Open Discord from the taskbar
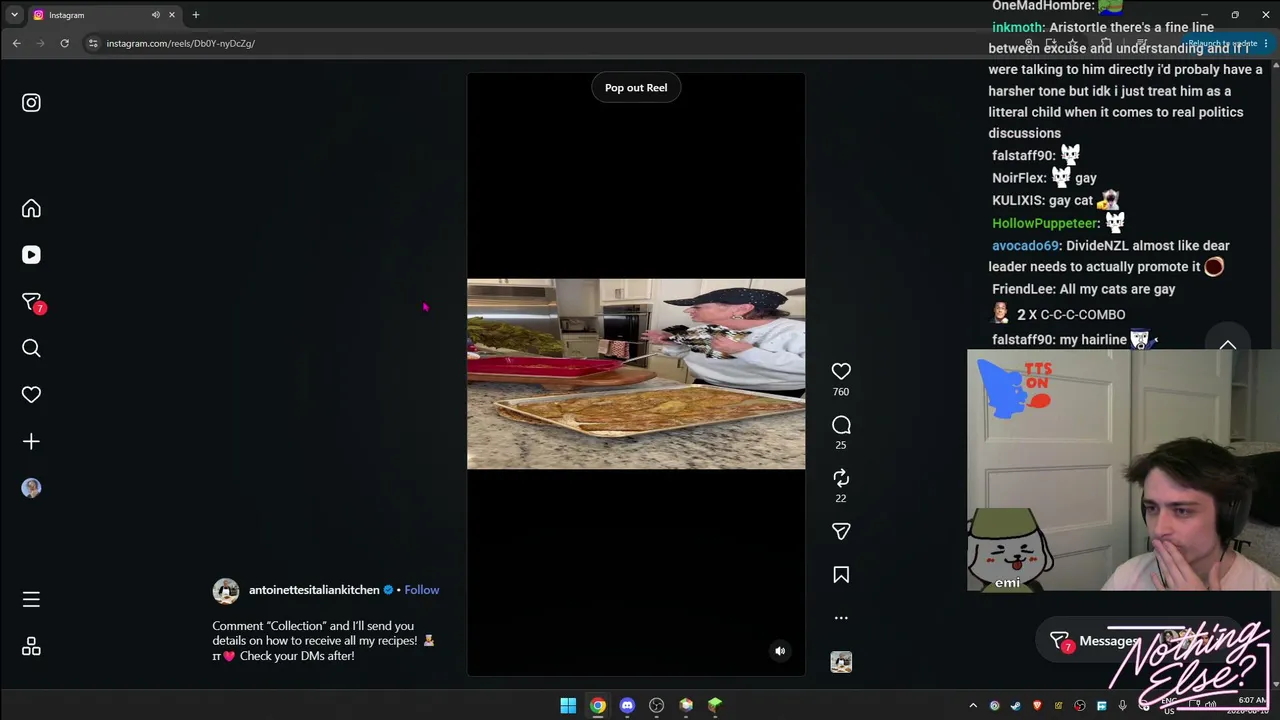The height and width of the screenshot is (720, 1280). pos(627,705)
